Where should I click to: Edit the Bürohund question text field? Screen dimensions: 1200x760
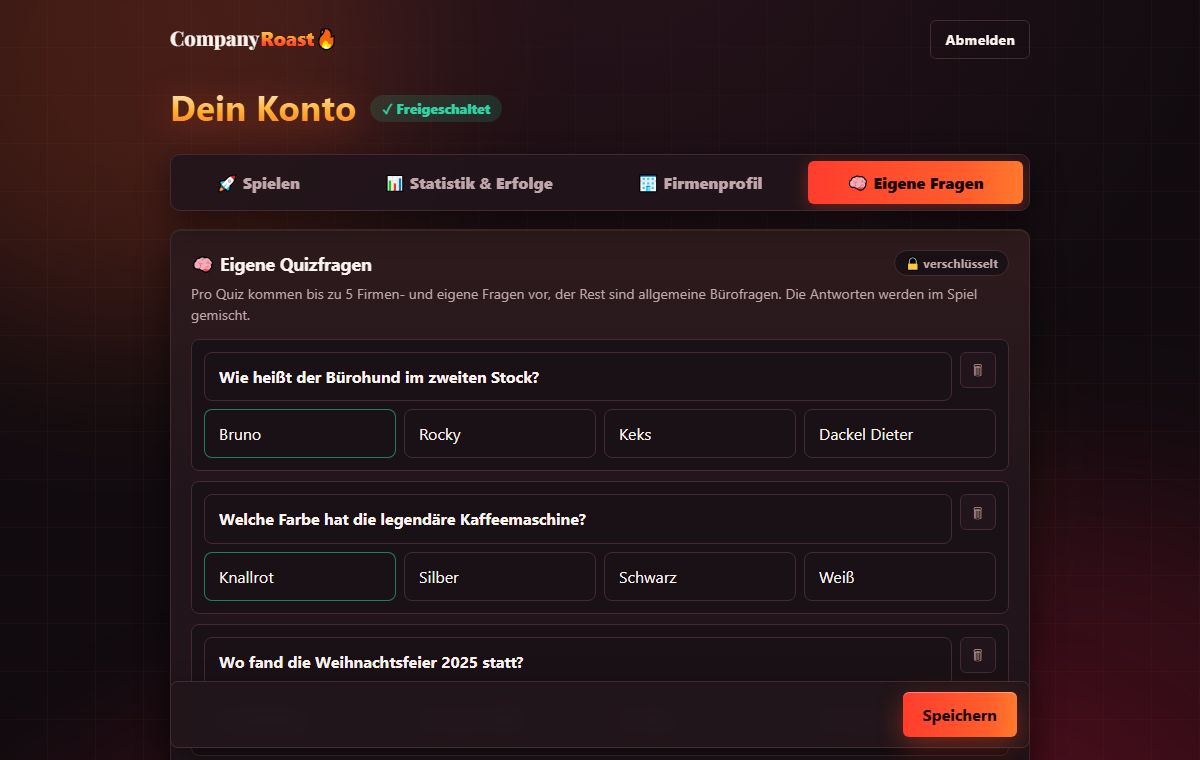point(578,377)
